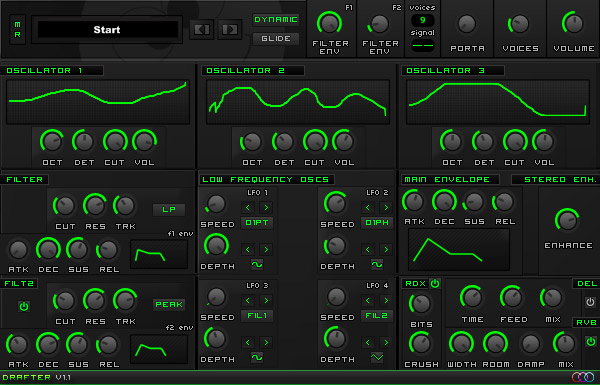Screen dimensions: 600x385
Task: Click the Oscillator 1 waveform display
Action: (x=98, y=102)
